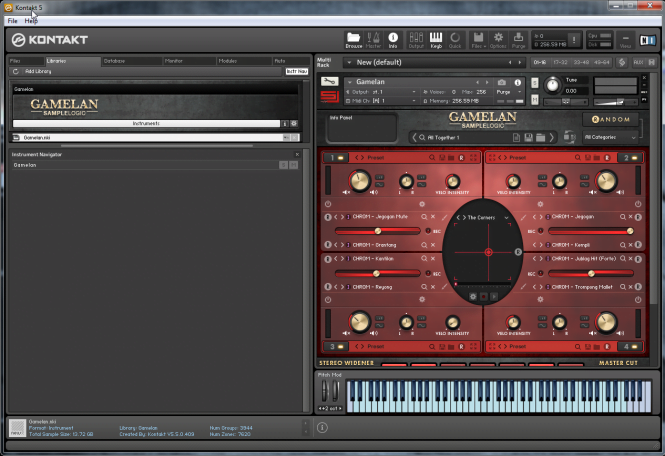Enable REC for the Jegogan Mute slider
The height and width of the screenshot is (456, 665).
(428, 231)
